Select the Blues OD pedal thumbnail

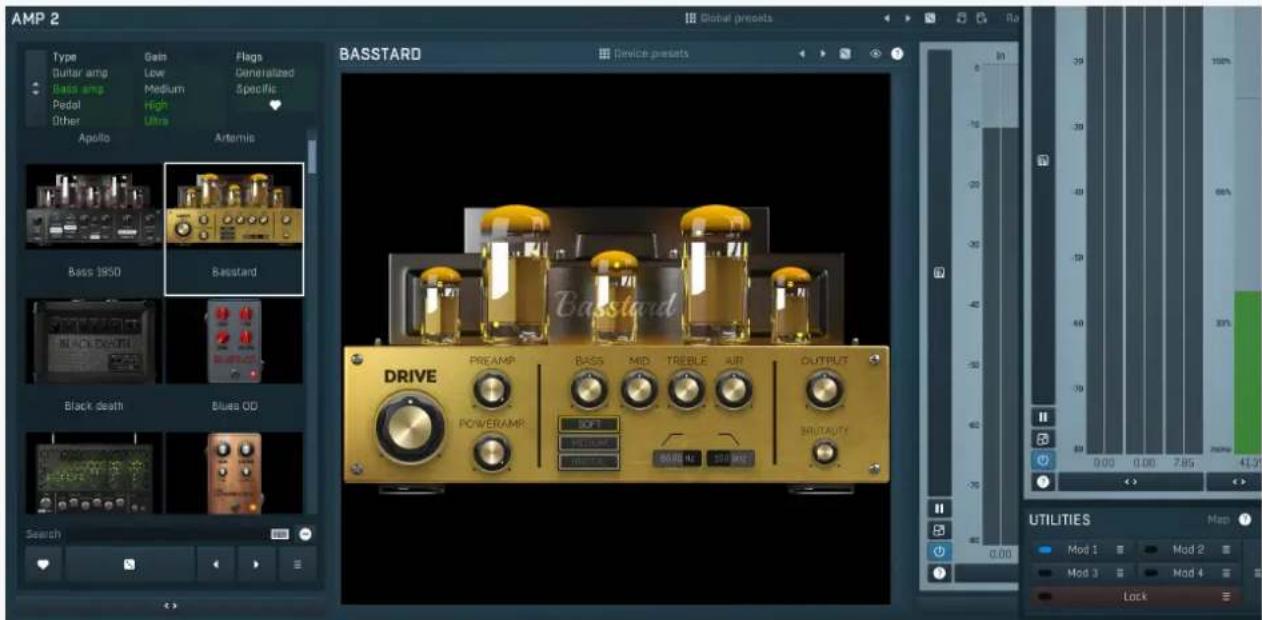[x=234, y=342]
